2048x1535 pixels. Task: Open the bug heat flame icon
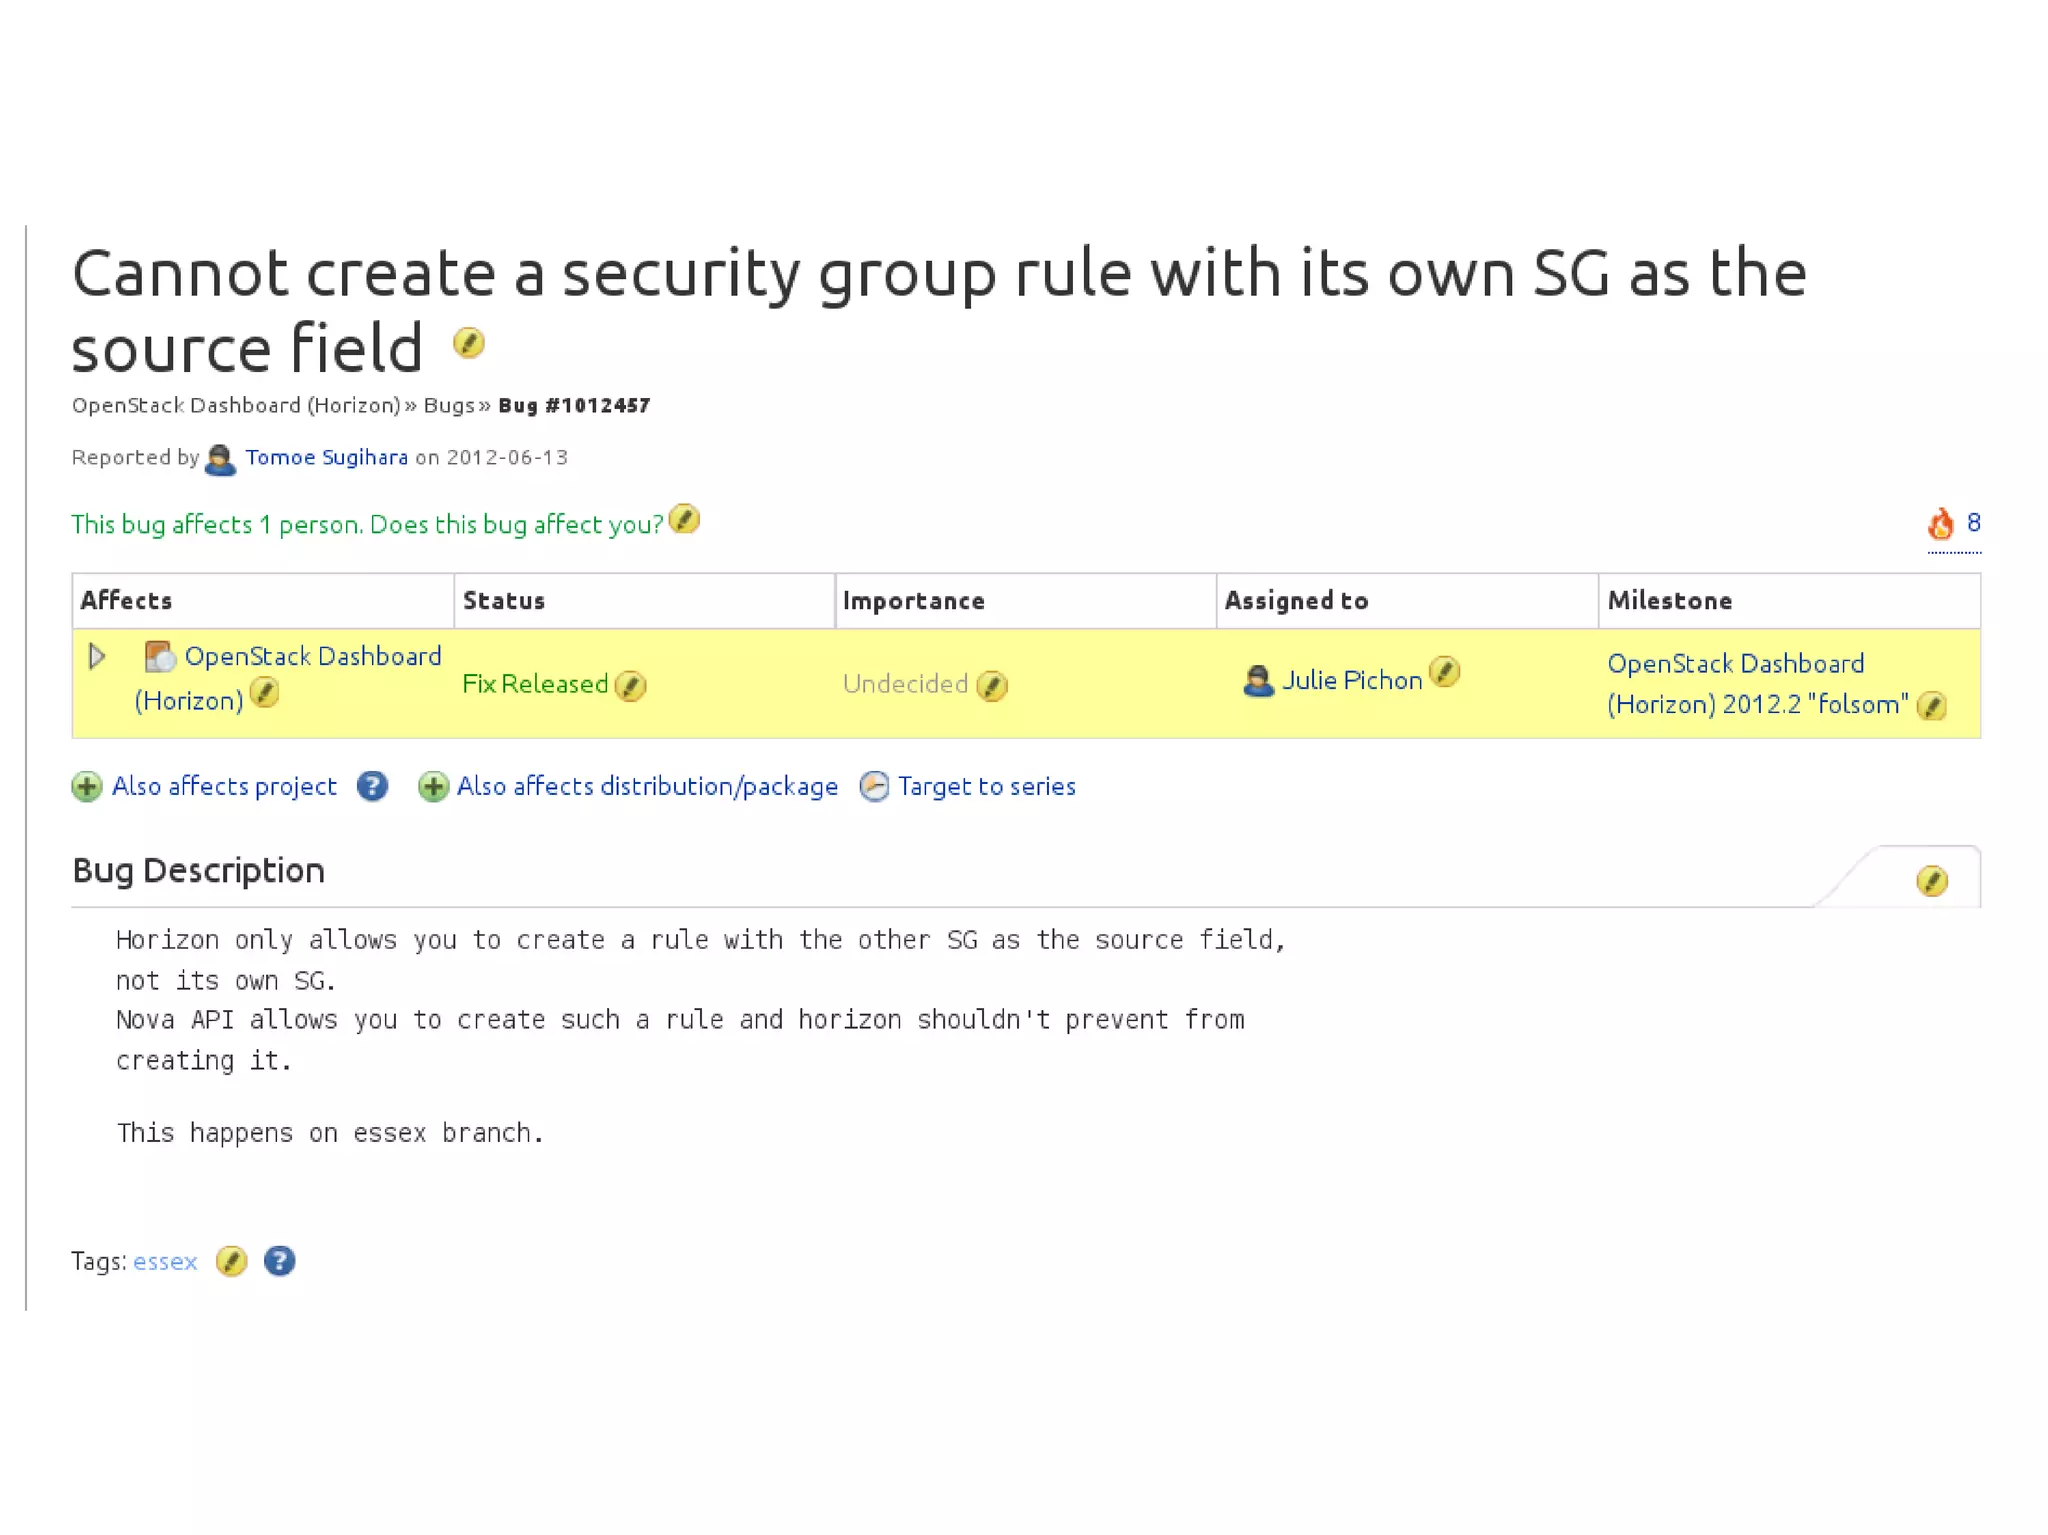pos(1940,523)
